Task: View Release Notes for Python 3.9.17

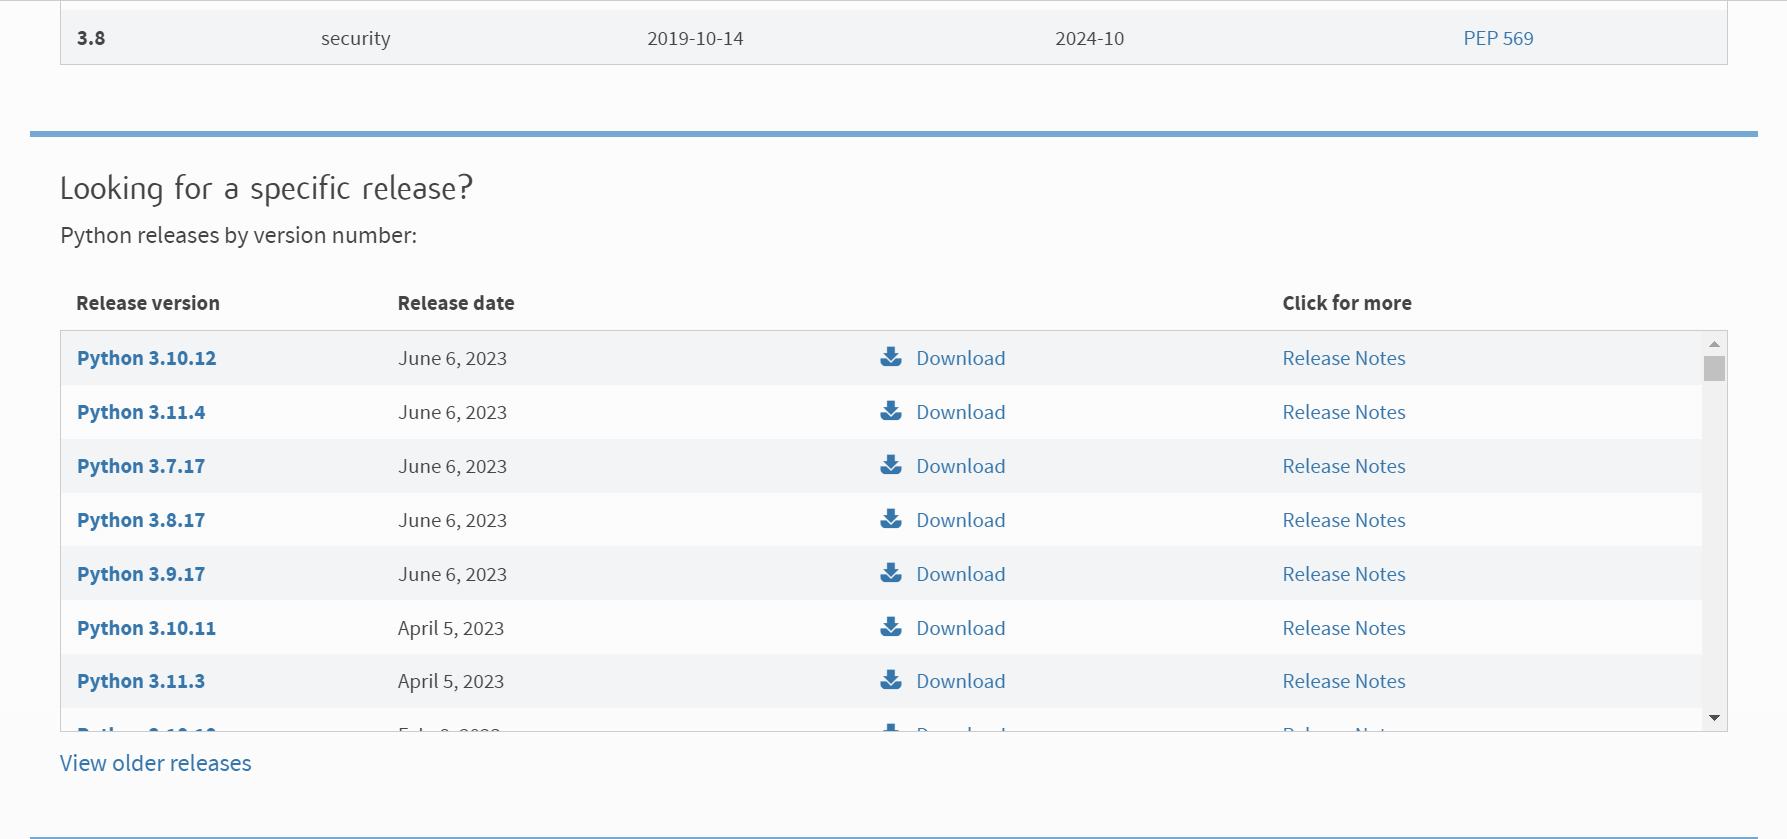Action: point(1344,574)
